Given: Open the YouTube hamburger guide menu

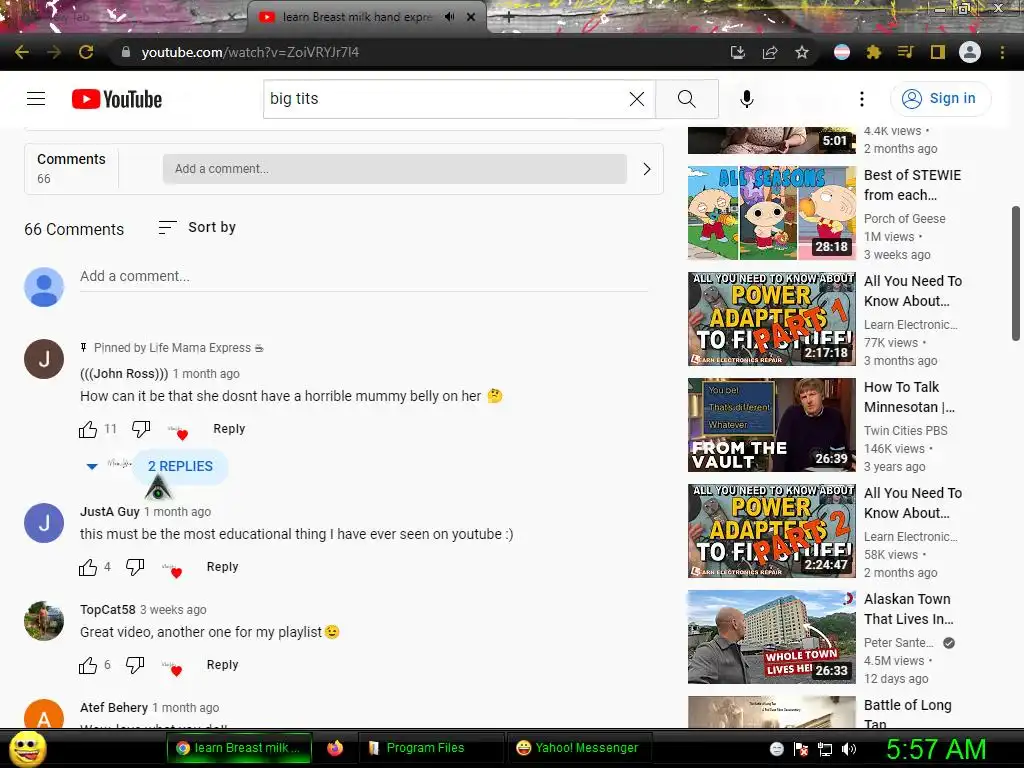Looking at the screenshot, I should (36, 99).
